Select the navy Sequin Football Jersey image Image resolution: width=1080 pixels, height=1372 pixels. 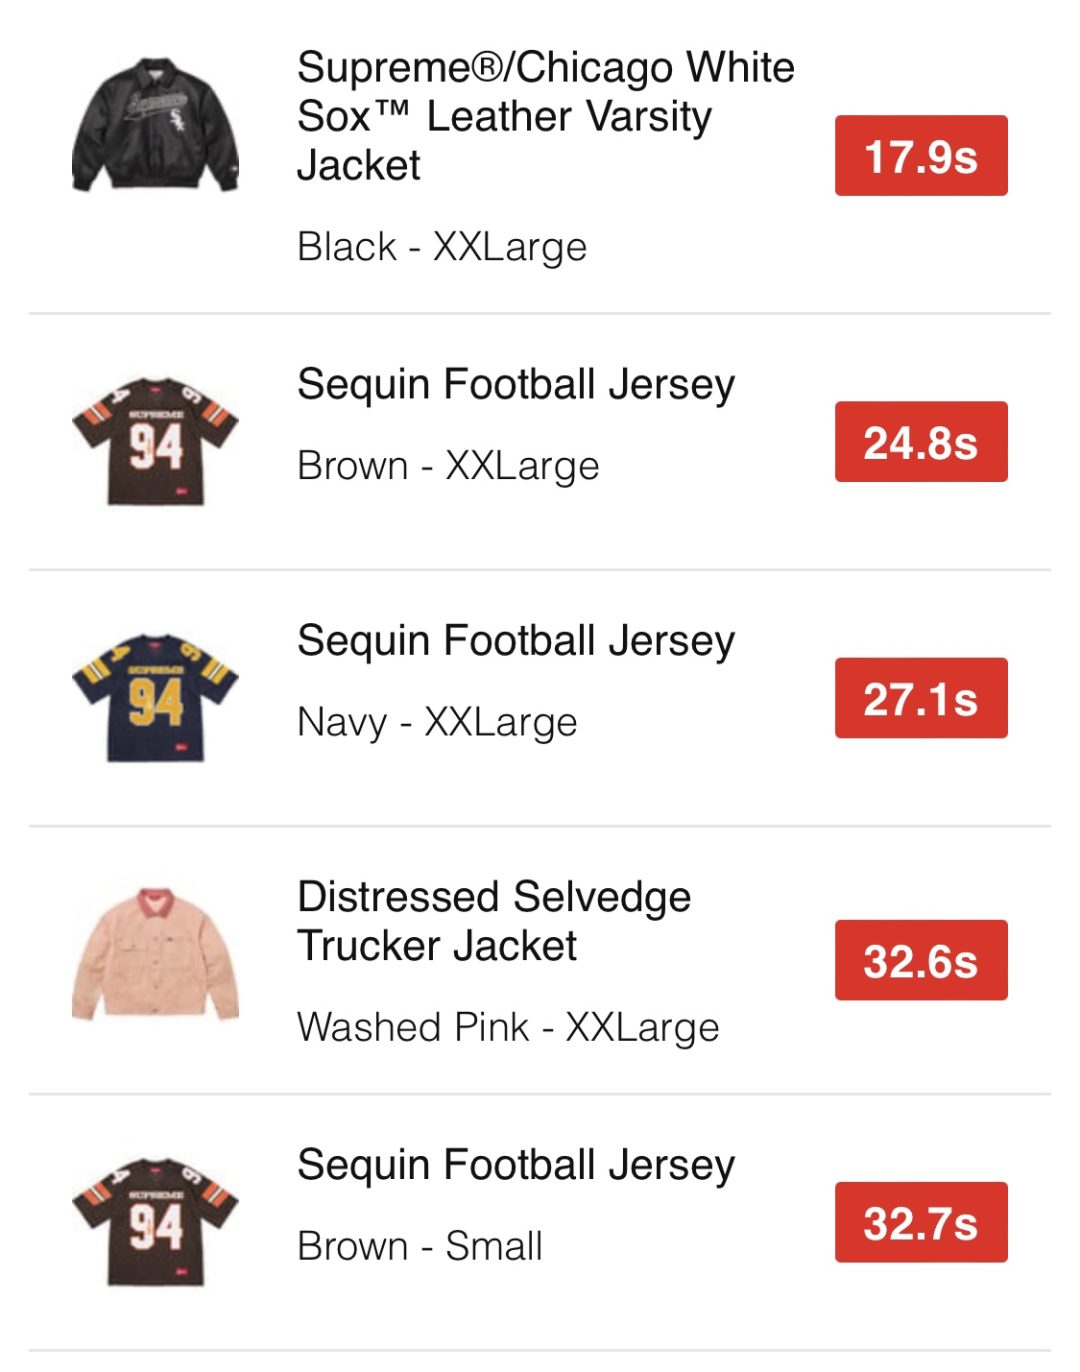pyautogui.click(x=155, y=698)
